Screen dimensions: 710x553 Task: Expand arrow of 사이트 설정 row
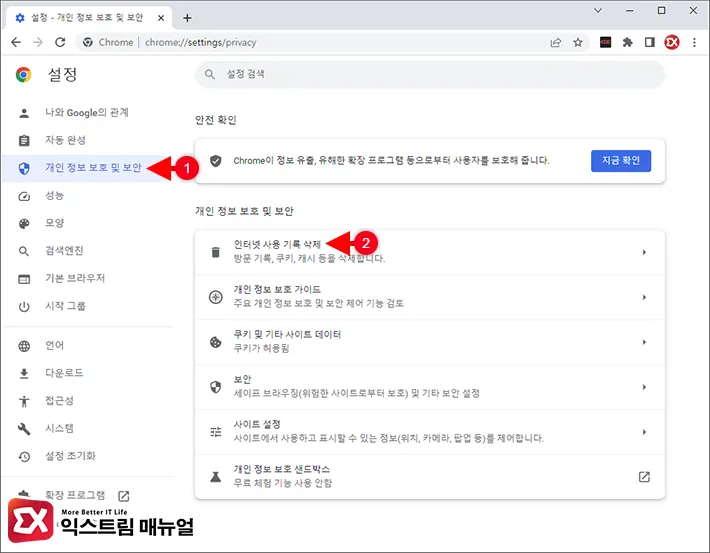[644, 432]
